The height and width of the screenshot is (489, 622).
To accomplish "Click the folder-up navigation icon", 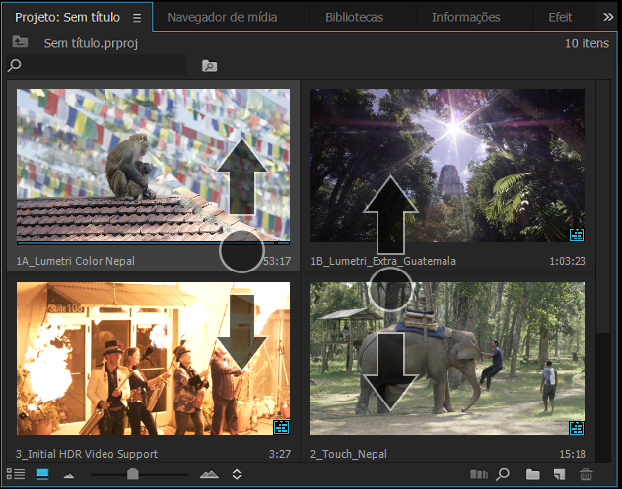I will (x=20, y=41).
